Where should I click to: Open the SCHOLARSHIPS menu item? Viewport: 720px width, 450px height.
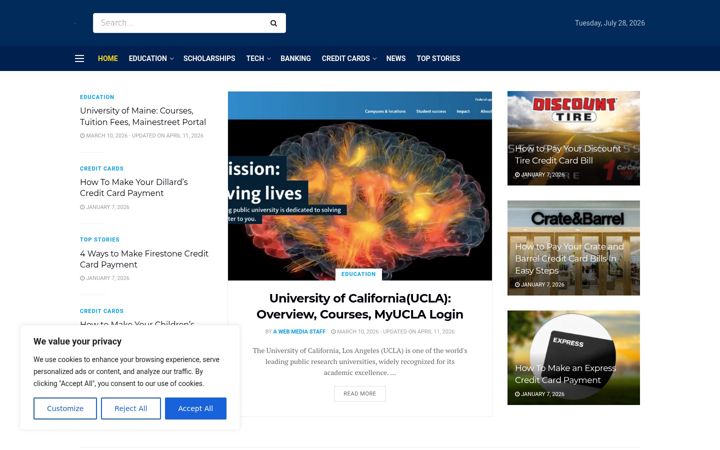point(209,58)
